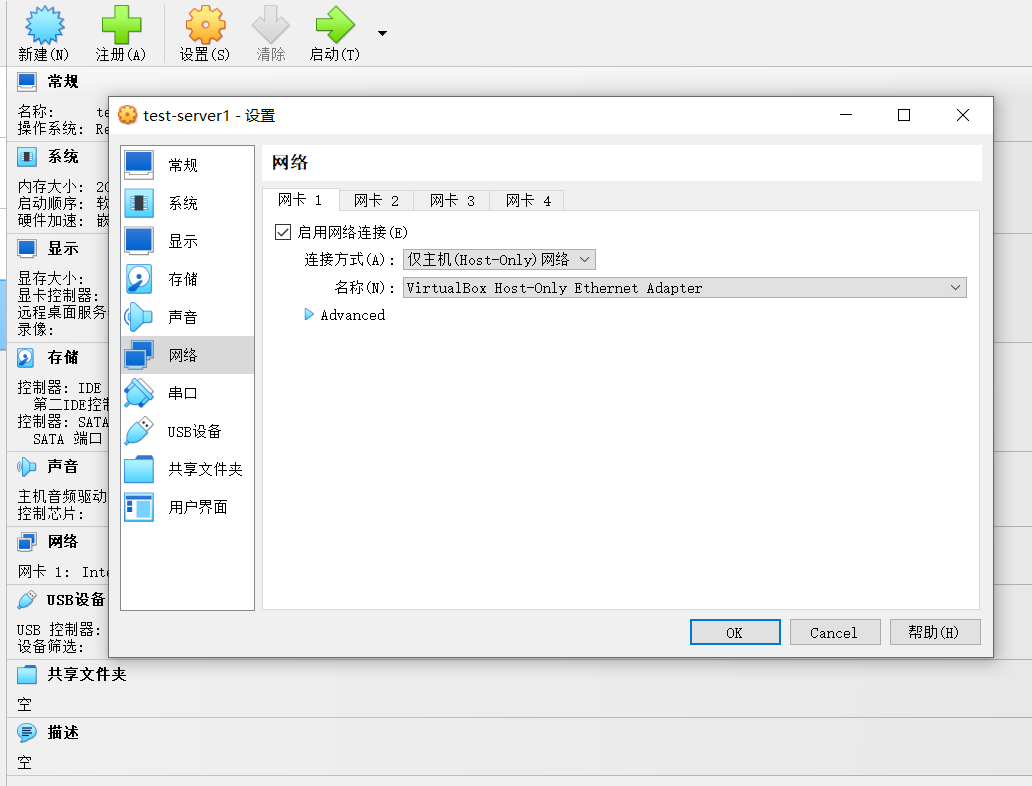Select 常规 category icon in settings sidebar

point(139,165)
